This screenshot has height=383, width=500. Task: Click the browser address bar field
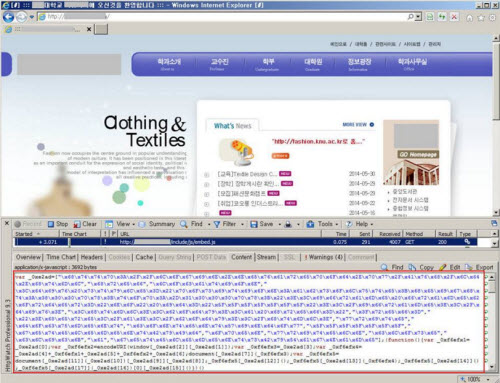click(x=223, y=16)
